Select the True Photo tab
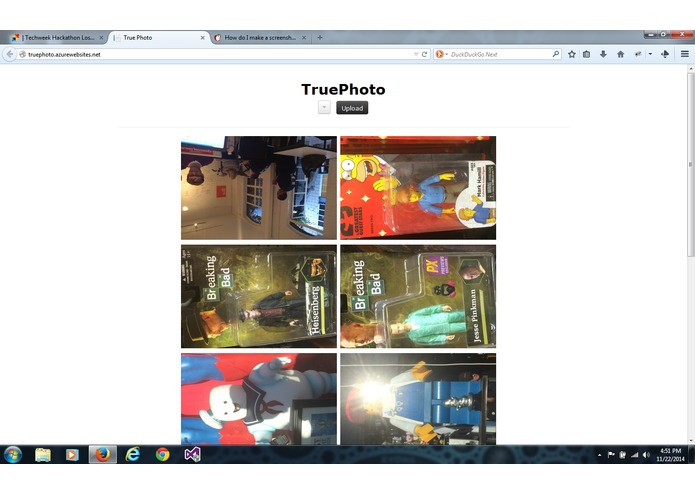This screenshot has width=695, height=494. pos(158,38)
